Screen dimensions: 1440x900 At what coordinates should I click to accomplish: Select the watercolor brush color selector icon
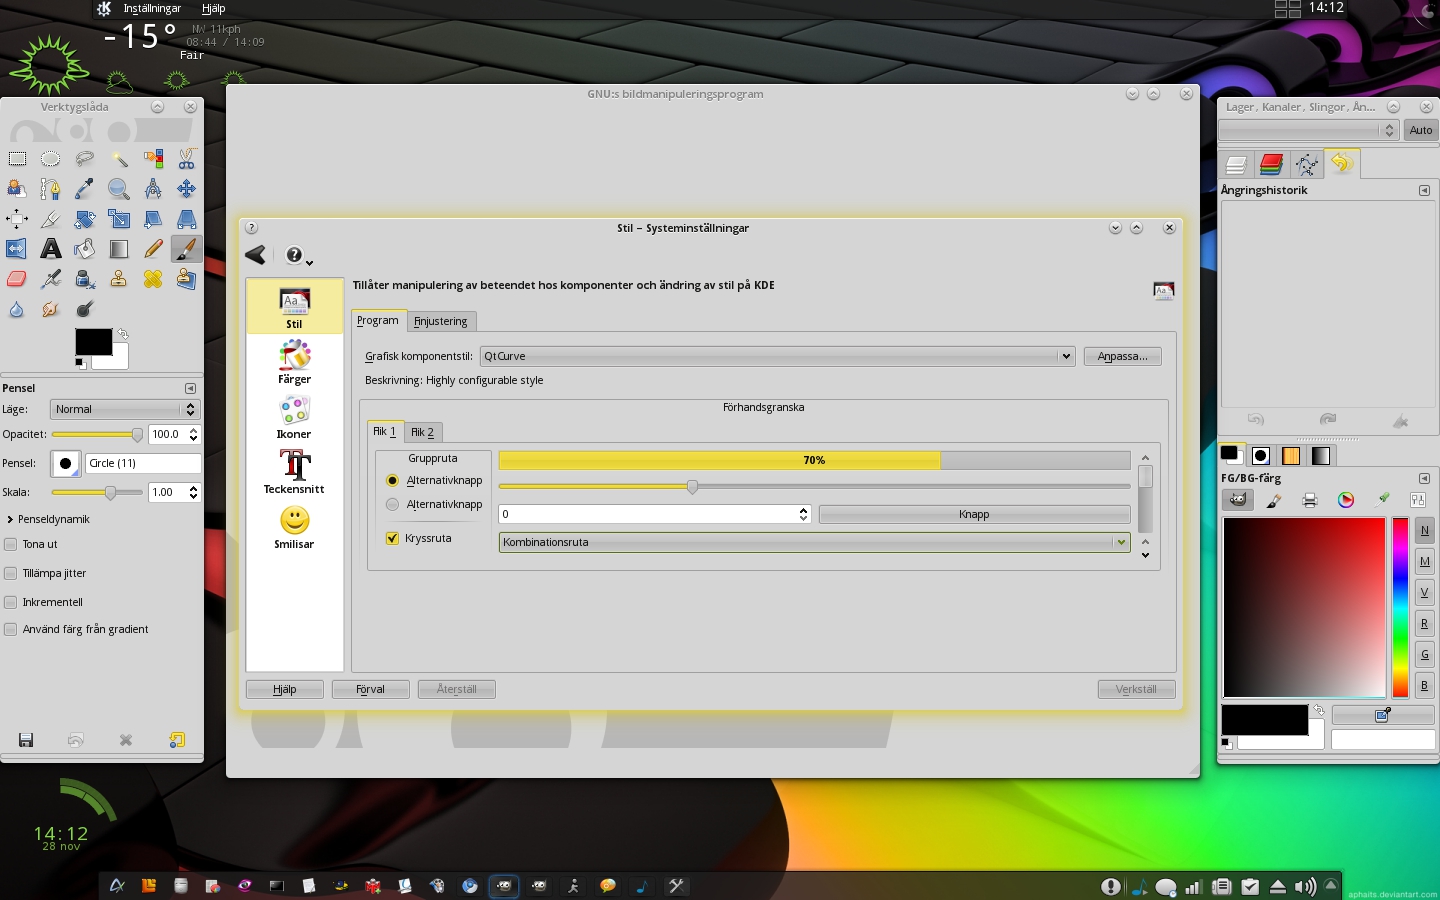tap(1274, 500)
